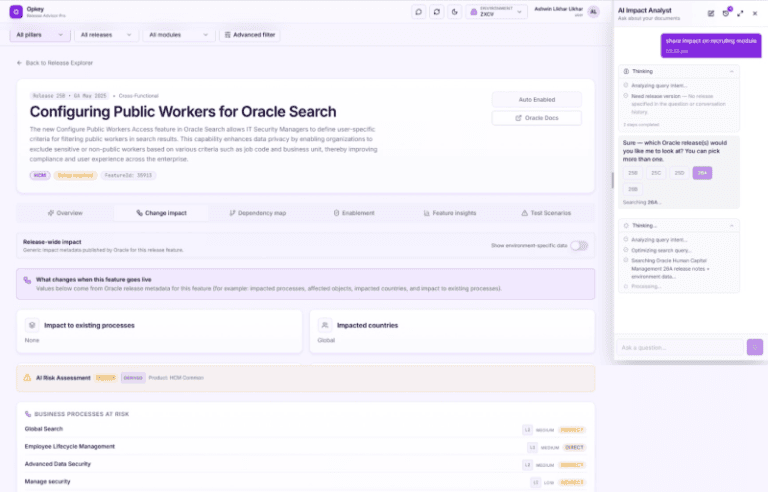The width and height of the screenshot is (768, 492).
Task: Click DIRECT badge on Employee Lifecycle Management
Action: point(574,447)
